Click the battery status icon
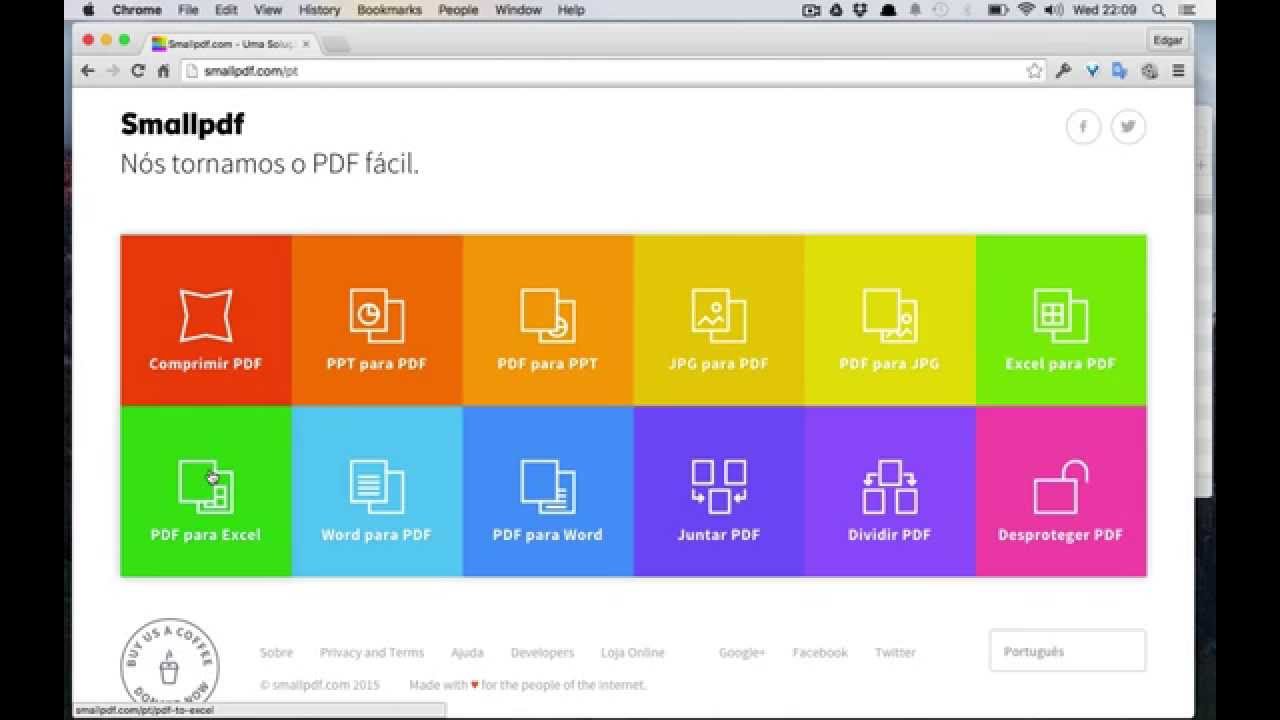 click(997, 10)
